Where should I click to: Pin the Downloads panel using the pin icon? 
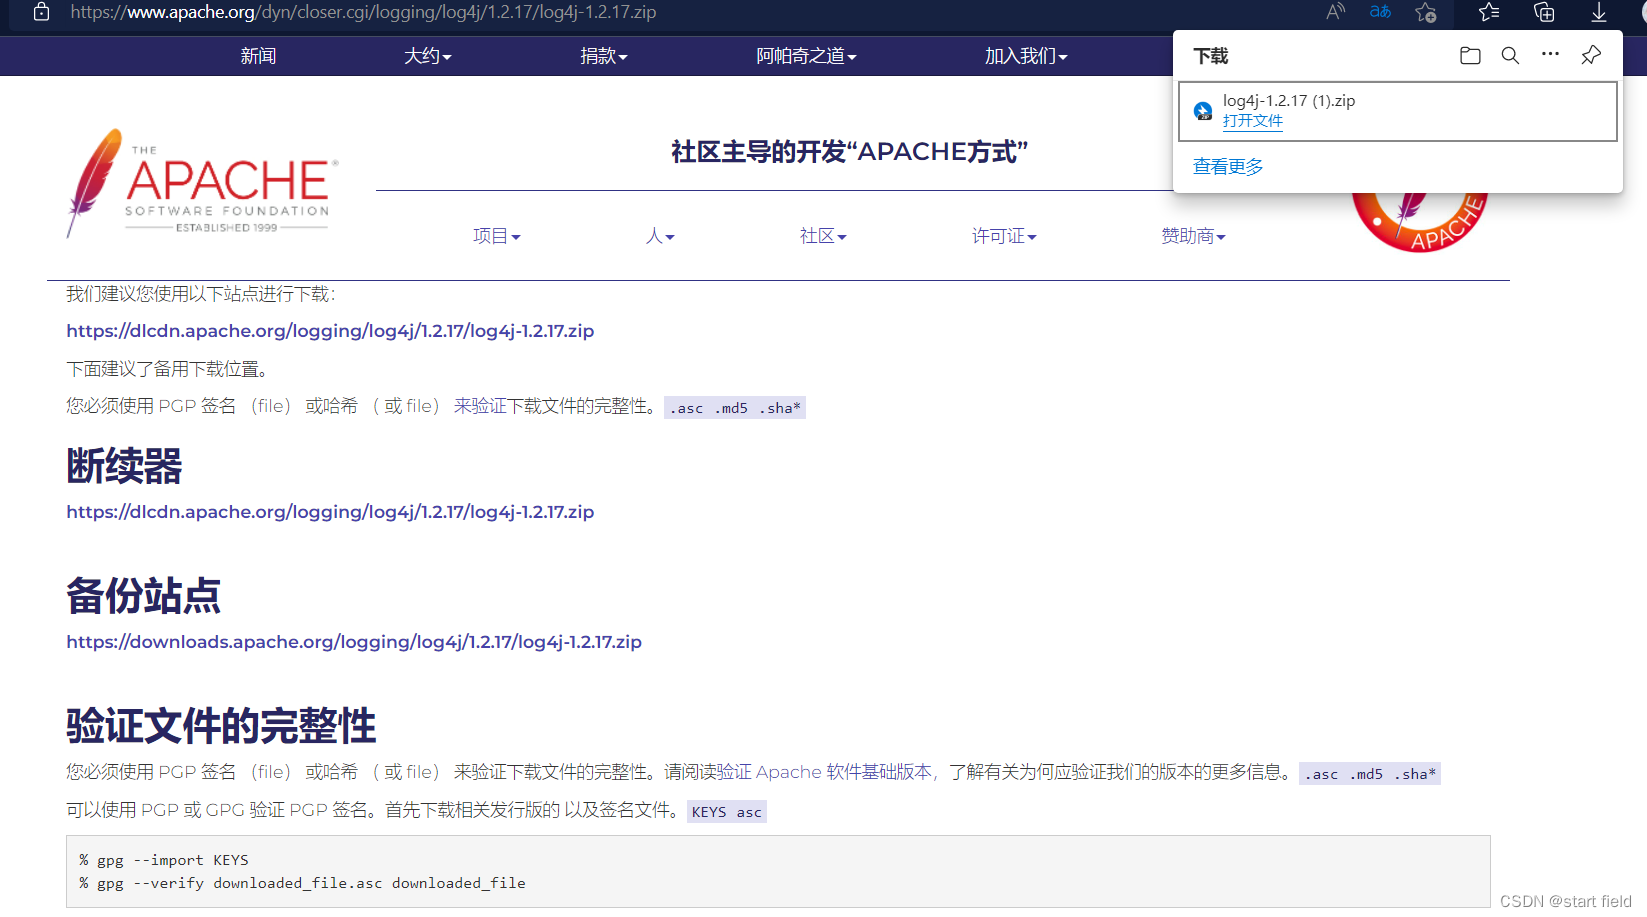pyautogui.click(x=1590, y=55)
